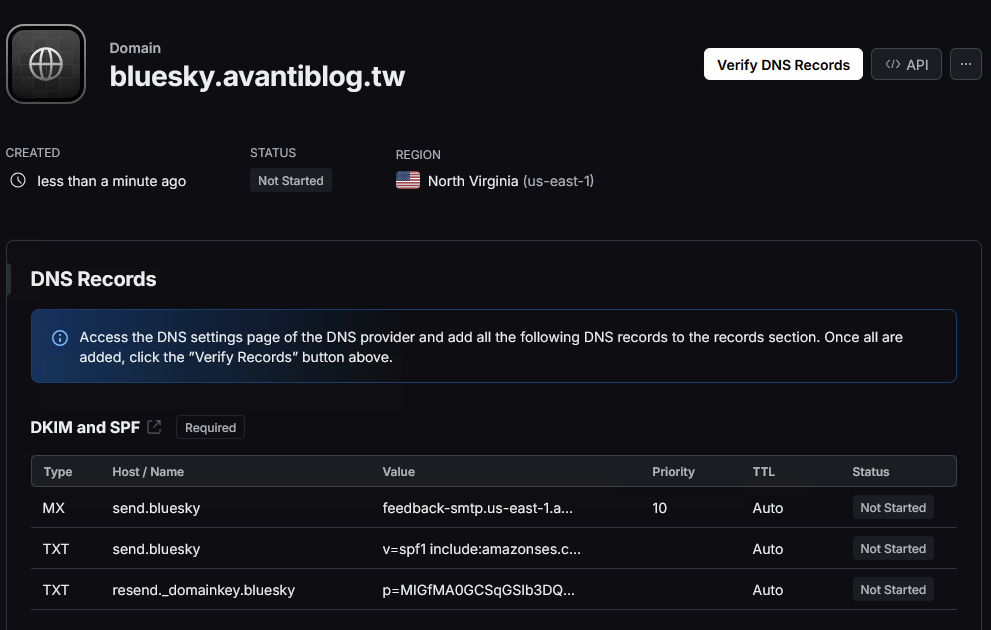Click the Status column header
991x630 pixels.
point(871,472)
